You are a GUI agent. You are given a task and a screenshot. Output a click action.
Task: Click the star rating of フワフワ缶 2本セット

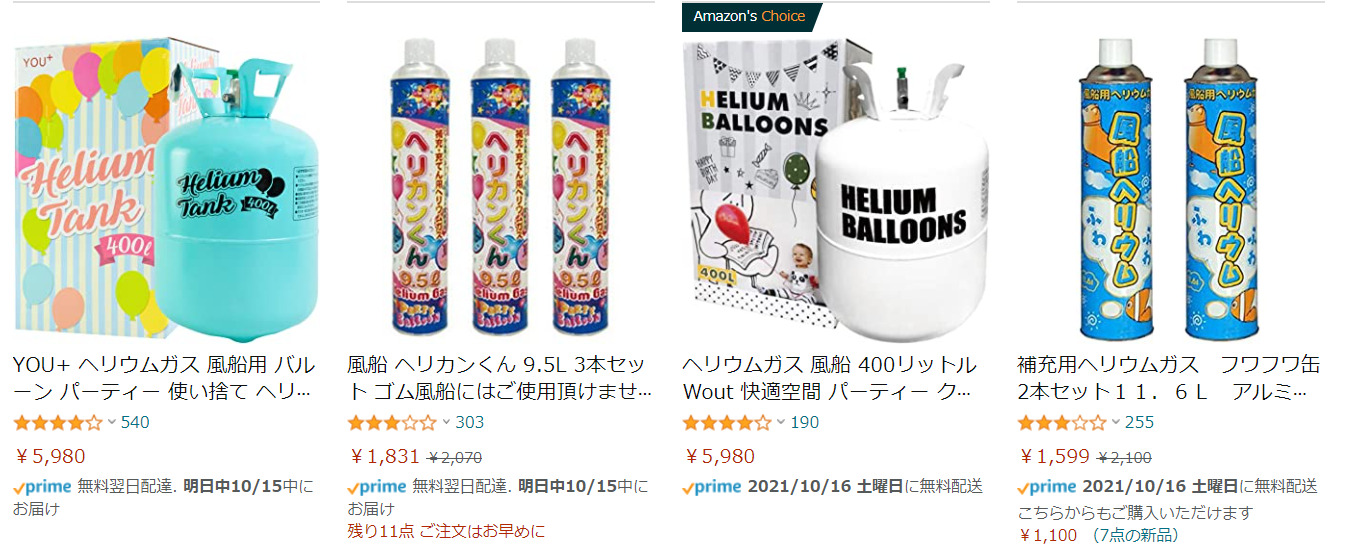tap(1062, 422)
